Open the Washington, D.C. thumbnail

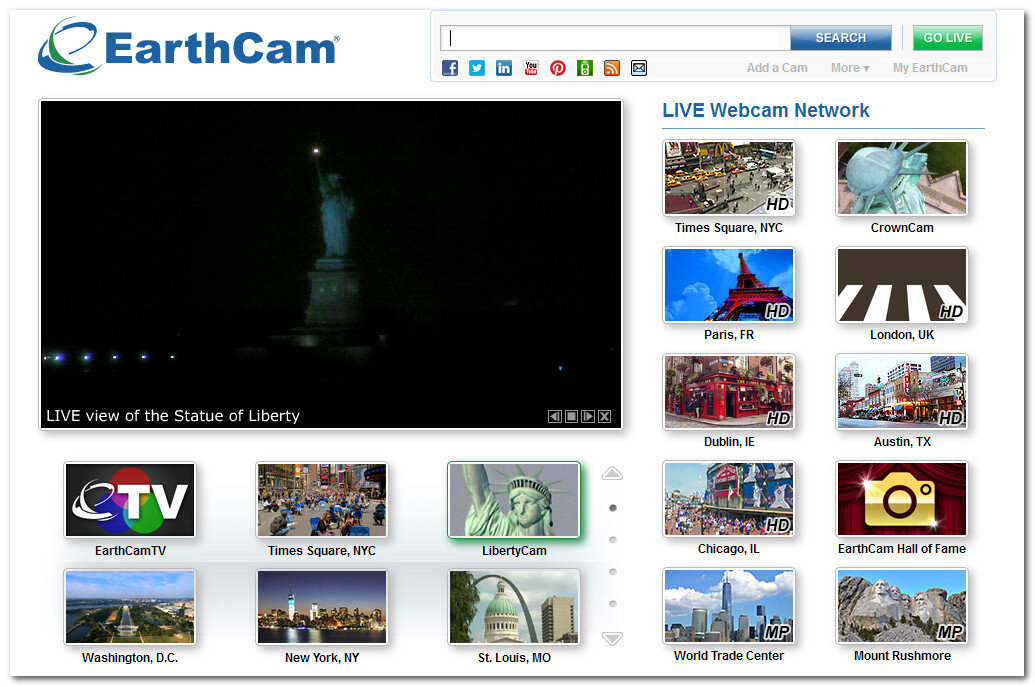[130, 606]
